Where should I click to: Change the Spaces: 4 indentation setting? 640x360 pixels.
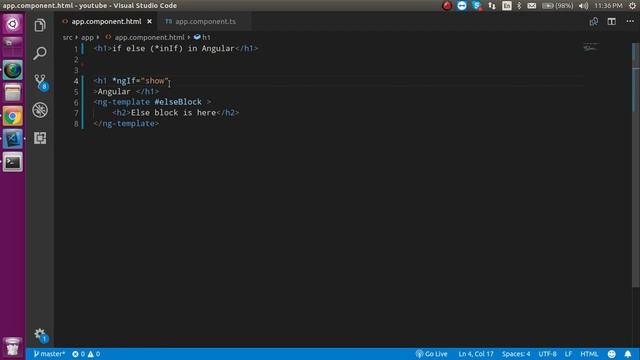coord(516,354)
